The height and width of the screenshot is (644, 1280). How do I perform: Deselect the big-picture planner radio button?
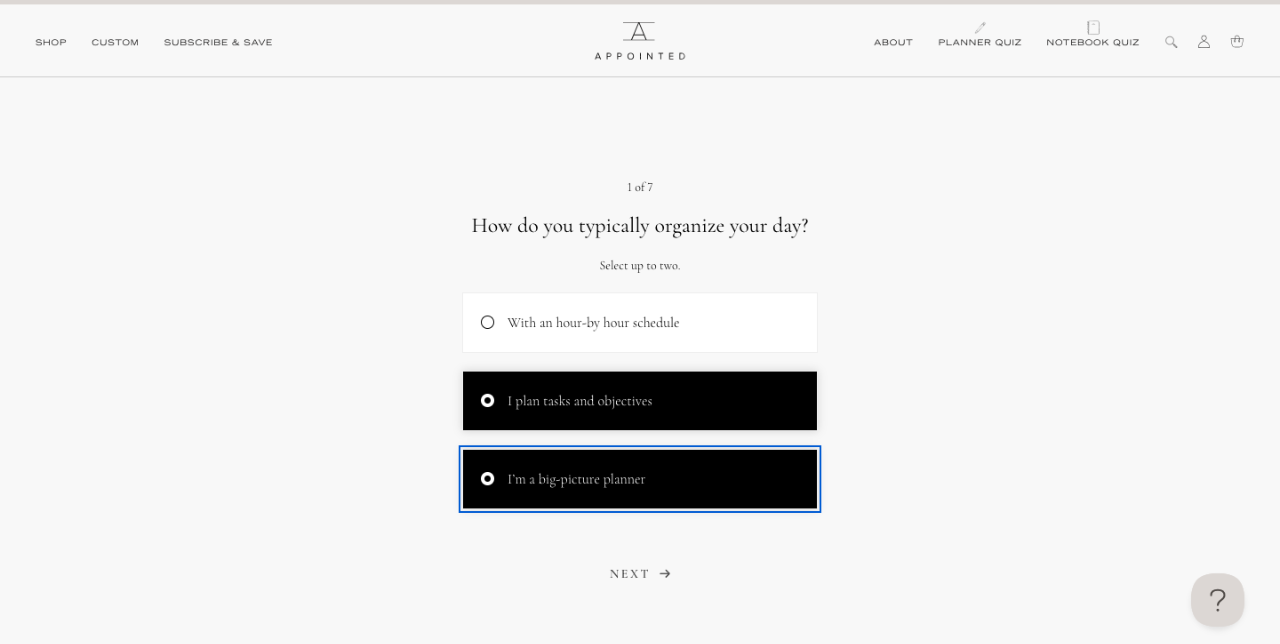tap(488, 479)
